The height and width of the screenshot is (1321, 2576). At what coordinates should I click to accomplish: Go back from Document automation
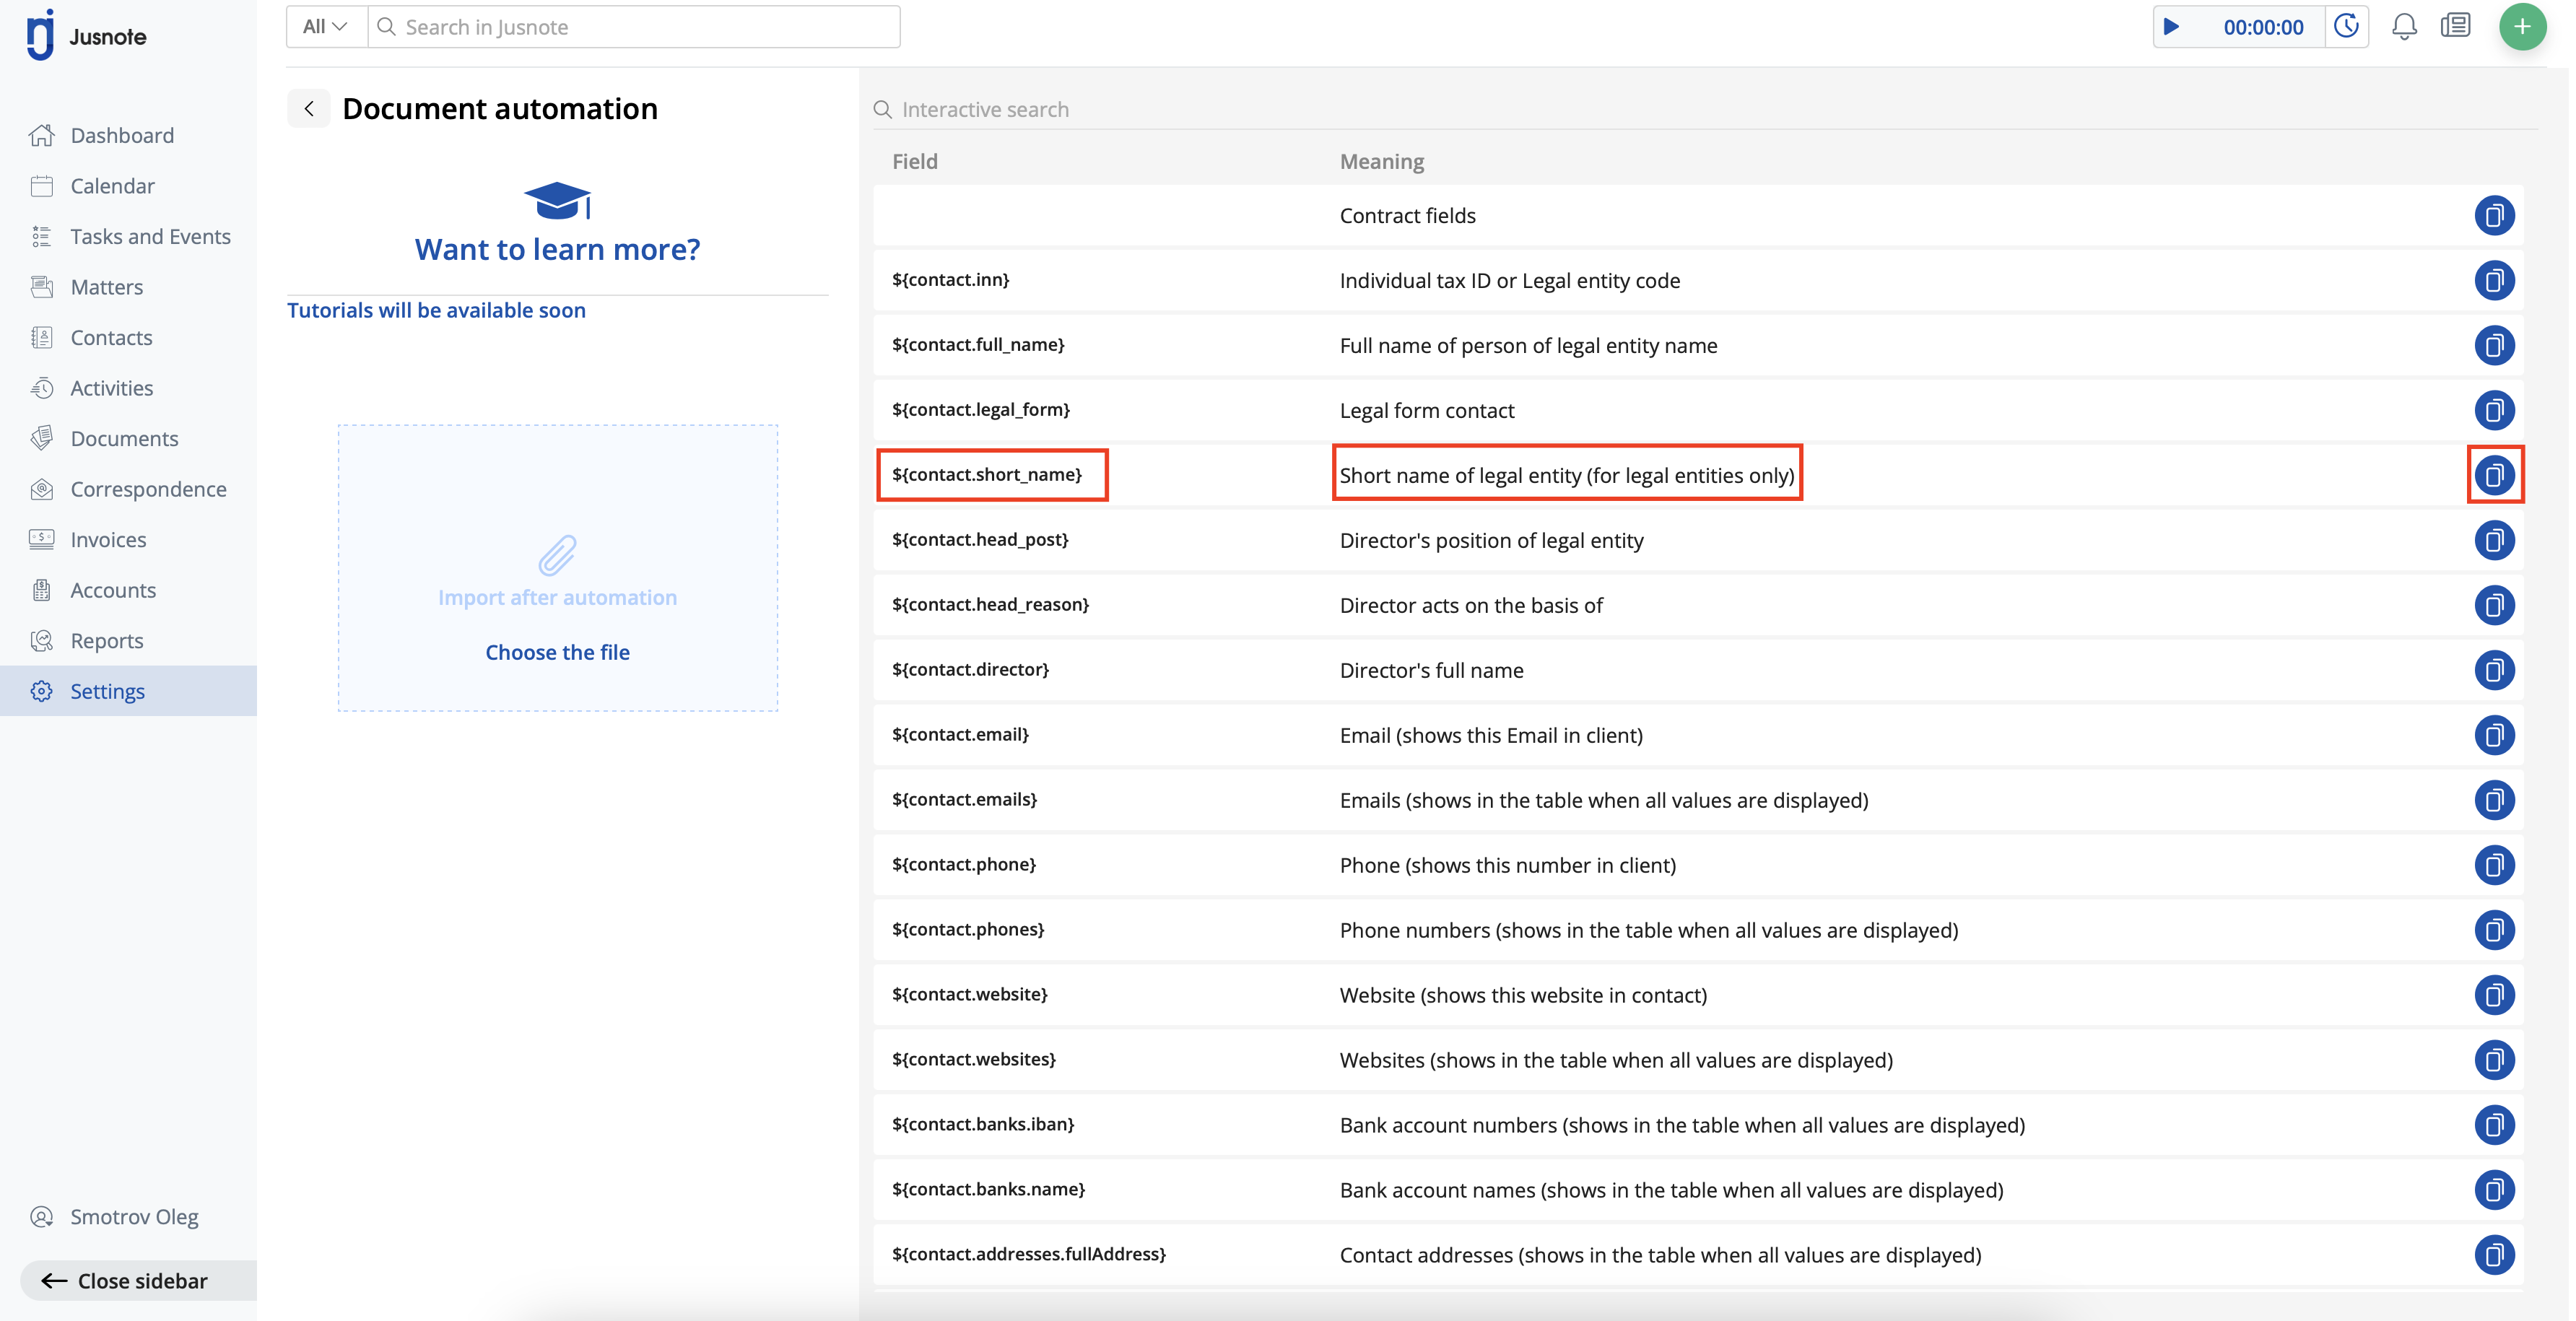pos(309,108)
